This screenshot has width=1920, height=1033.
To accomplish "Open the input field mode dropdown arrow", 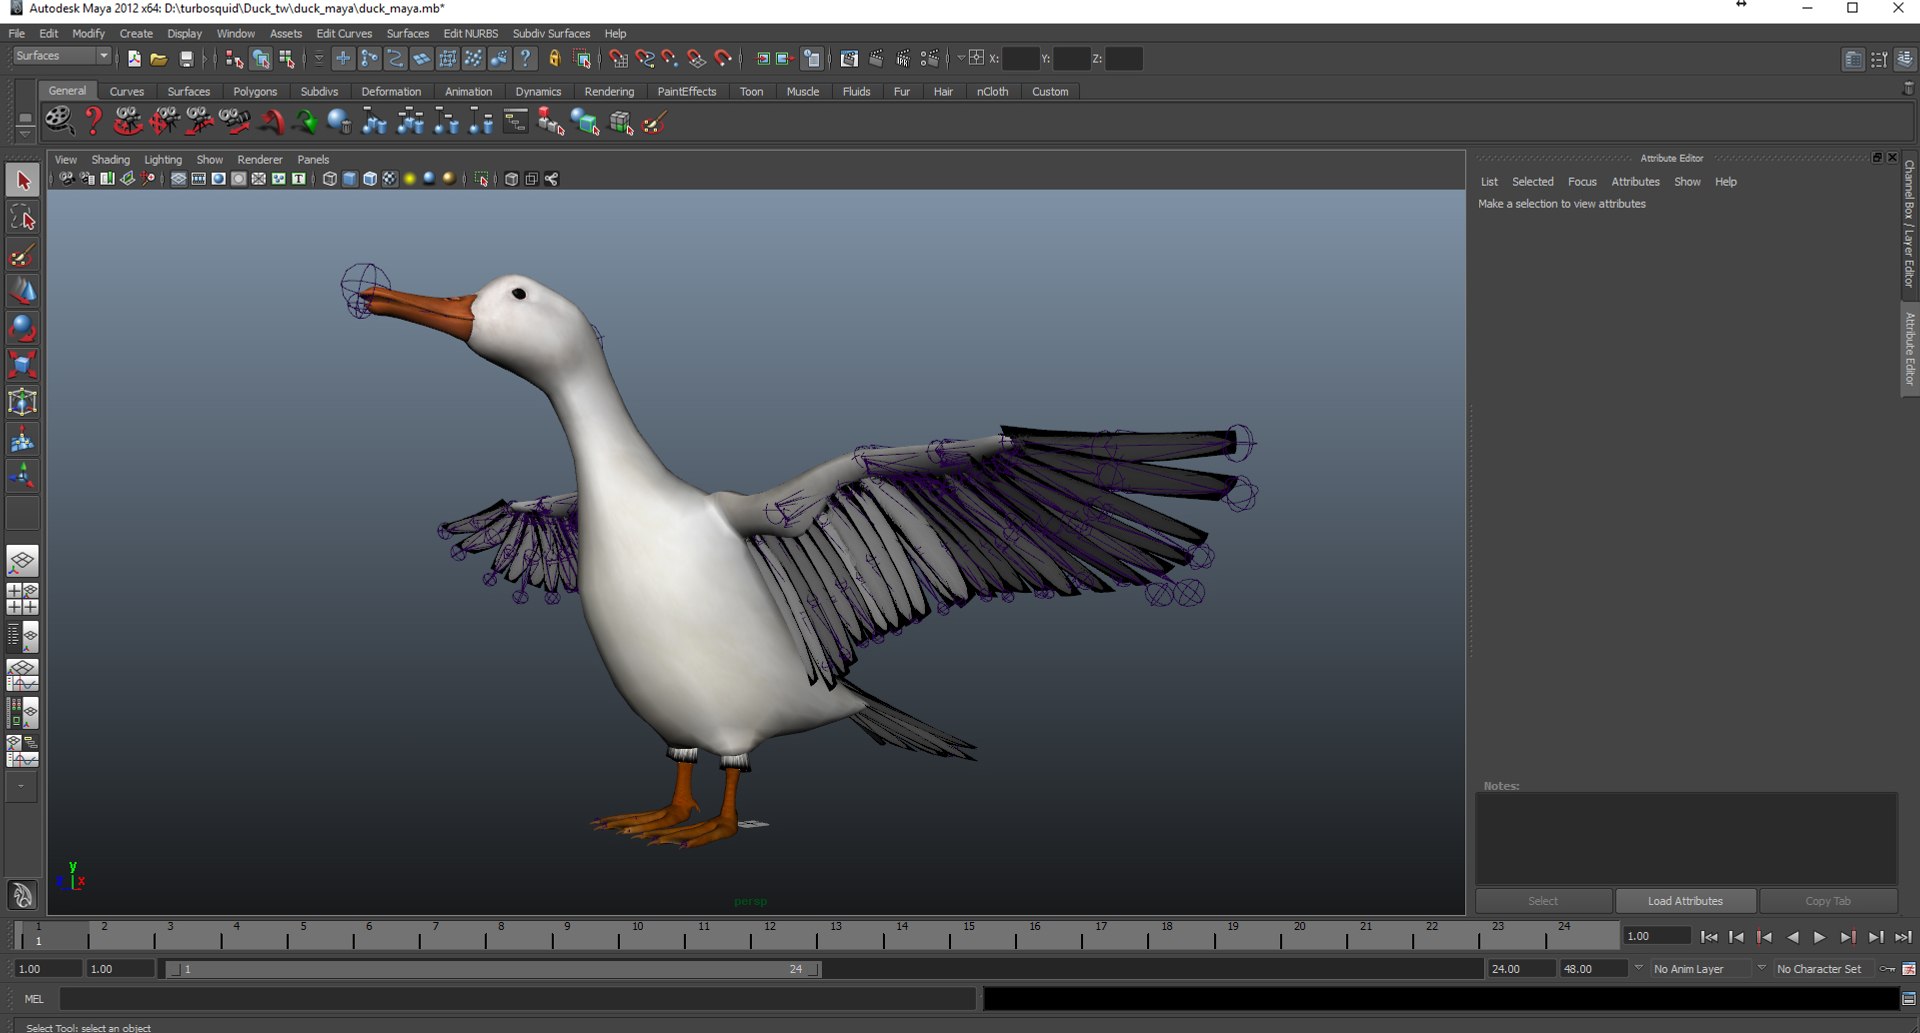I will (x=960, y=58).
